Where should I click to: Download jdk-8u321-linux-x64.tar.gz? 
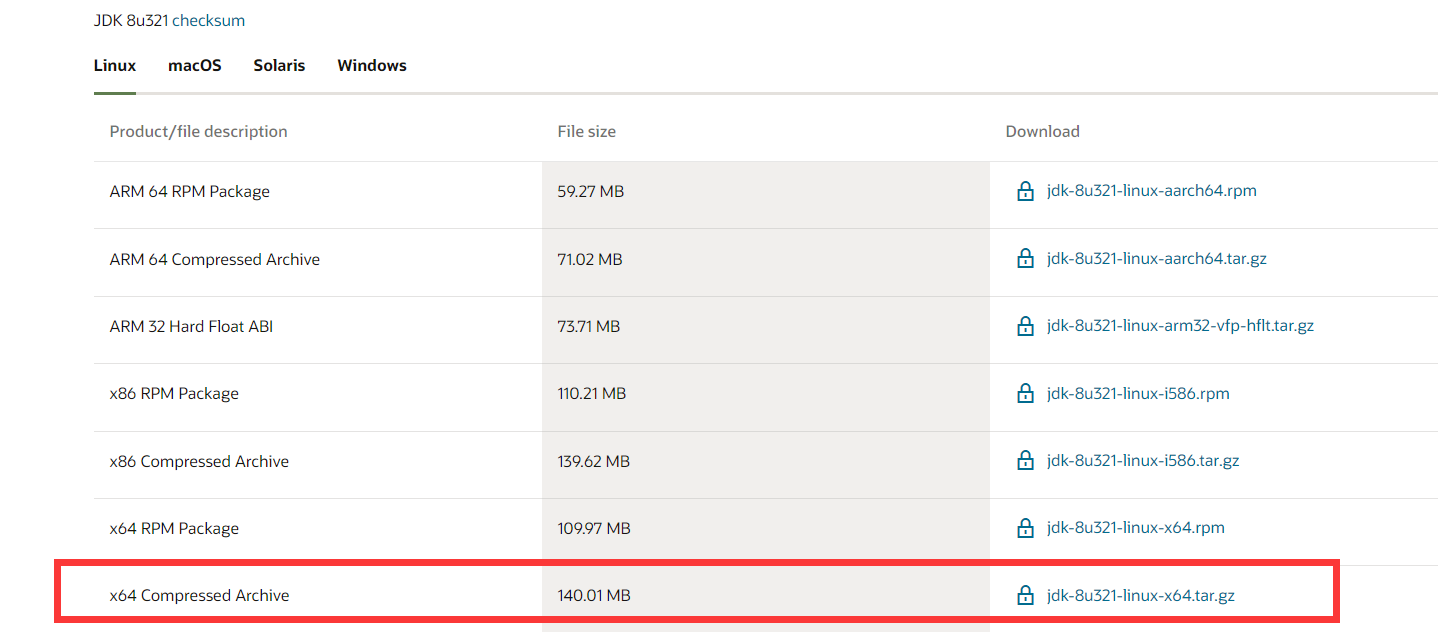[x=1141, y=596]
